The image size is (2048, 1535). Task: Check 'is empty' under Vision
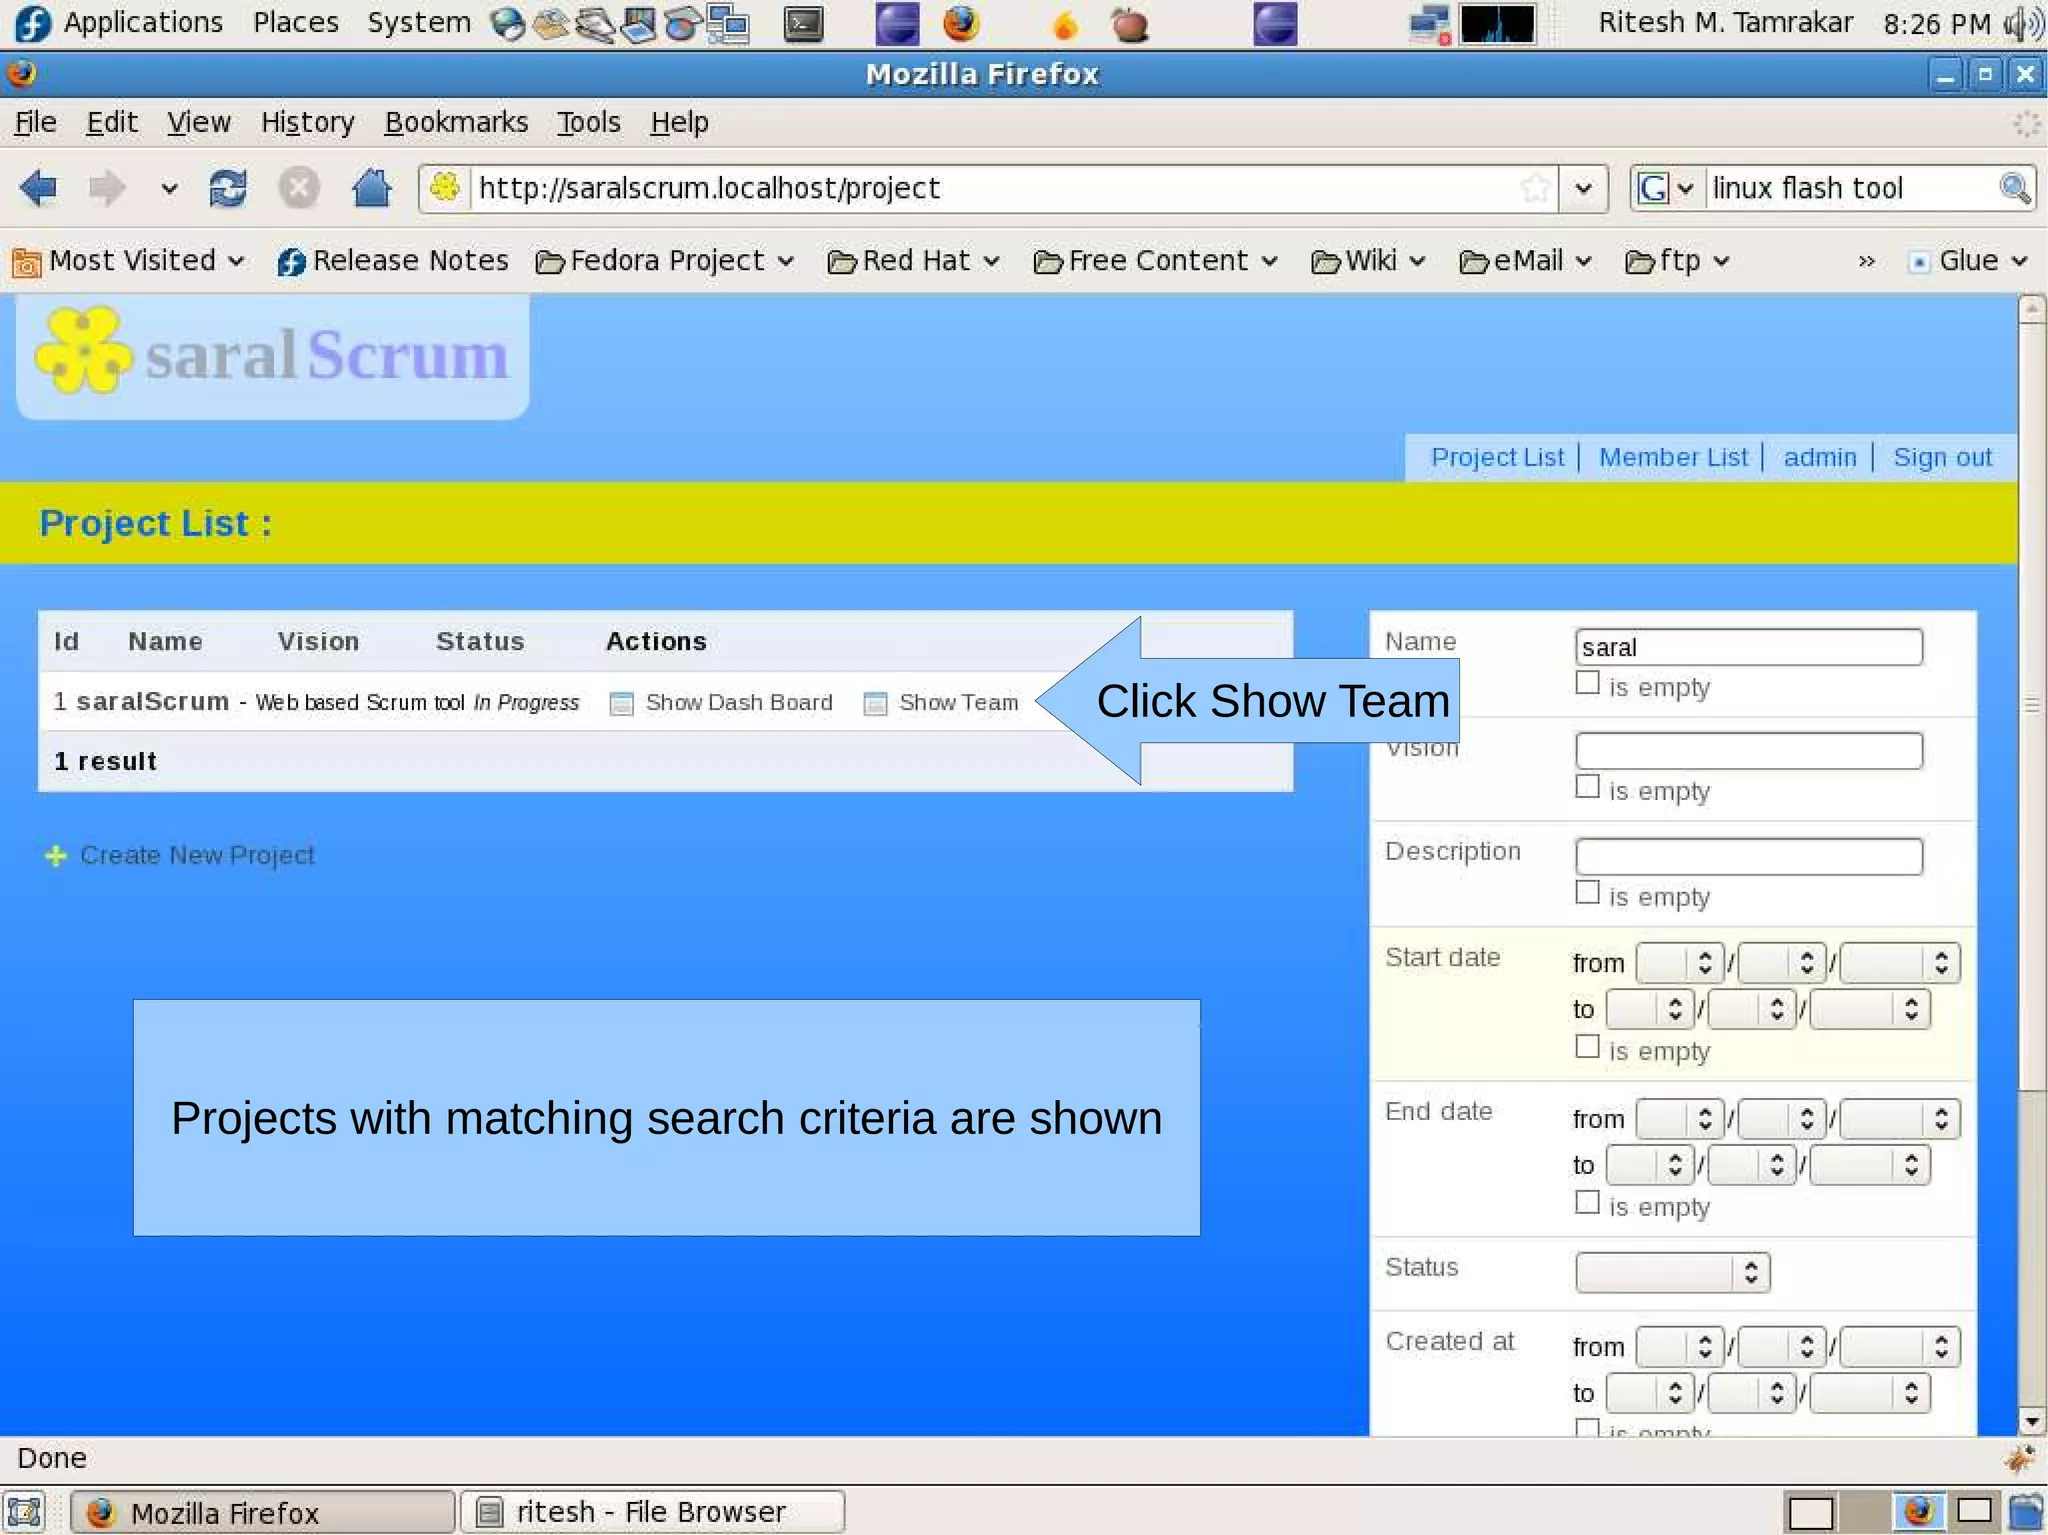click(x=1587, y=787)
